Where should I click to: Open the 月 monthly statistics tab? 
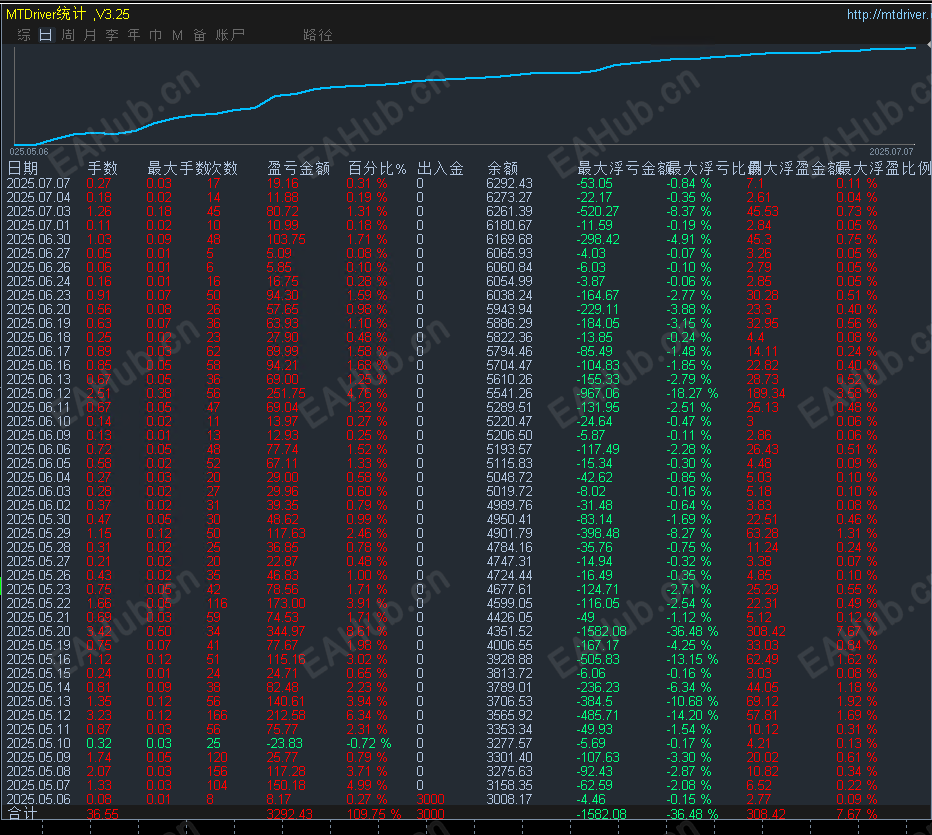tap(90, 35)
